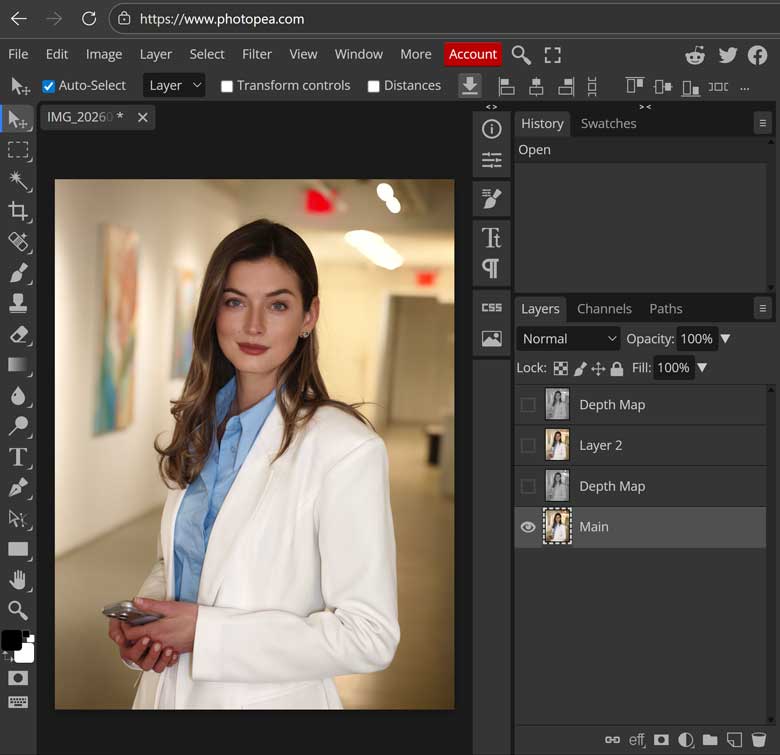Open the File menu

point(18,54)
